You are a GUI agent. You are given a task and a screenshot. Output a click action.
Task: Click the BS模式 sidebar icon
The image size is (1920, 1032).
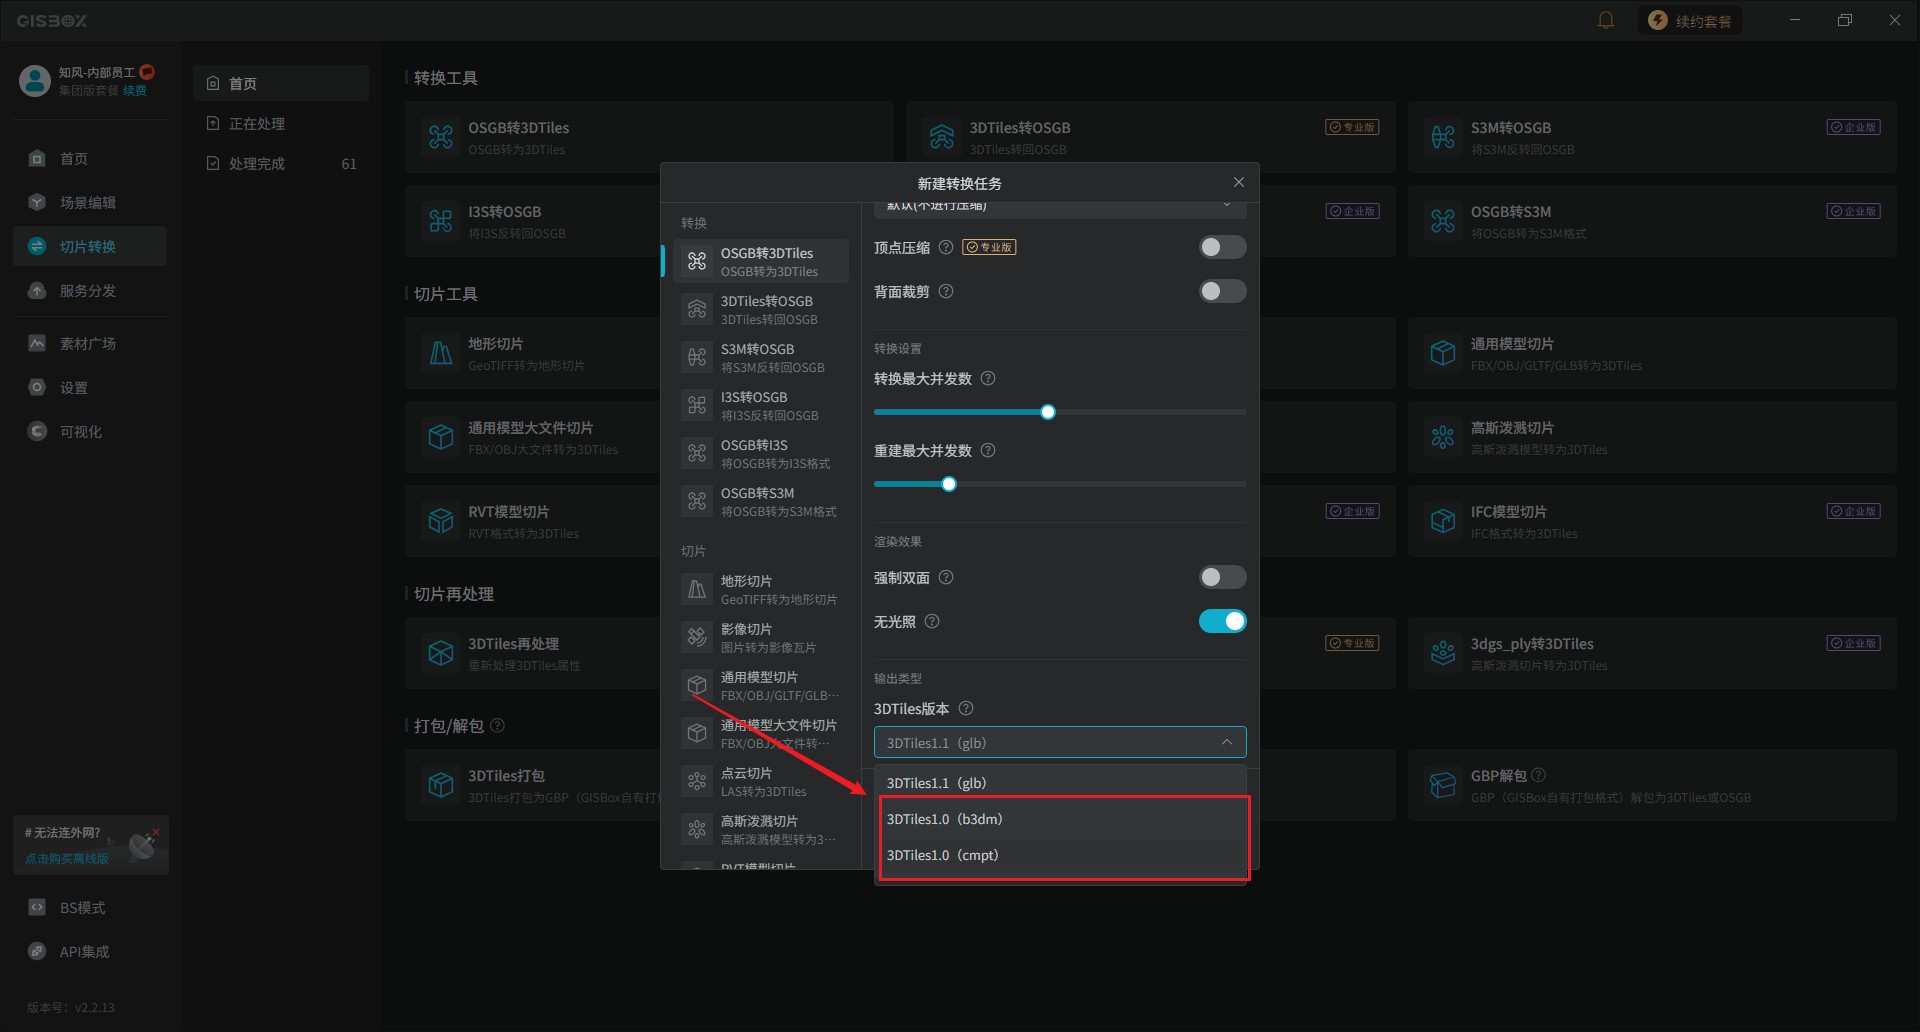pyautogui.click(x=37, y=908)
